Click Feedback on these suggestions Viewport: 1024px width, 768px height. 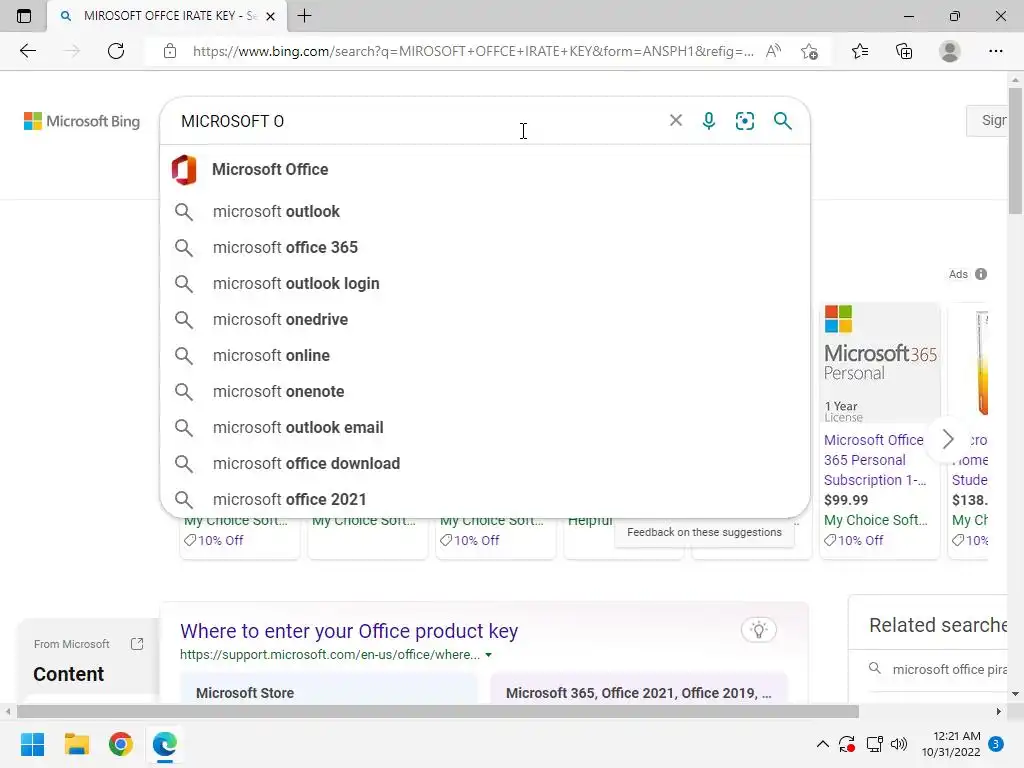point(704,532)
